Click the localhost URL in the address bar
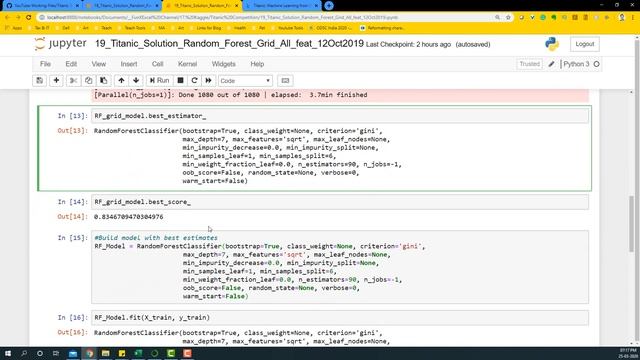This screenshot has width=640, height=360. [222, 18]
